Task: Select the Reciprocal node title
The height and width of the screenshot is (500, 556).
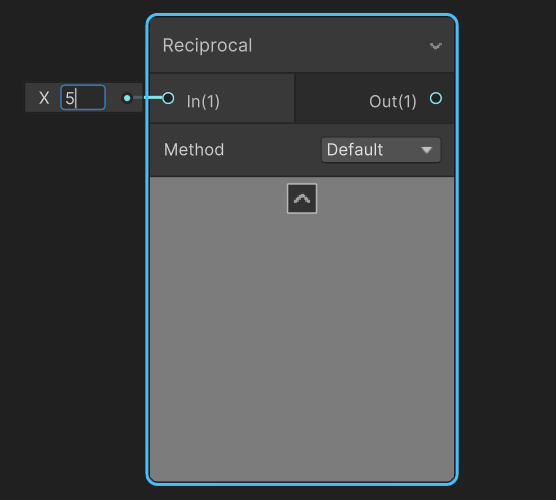Action: [x=207, y=46]
